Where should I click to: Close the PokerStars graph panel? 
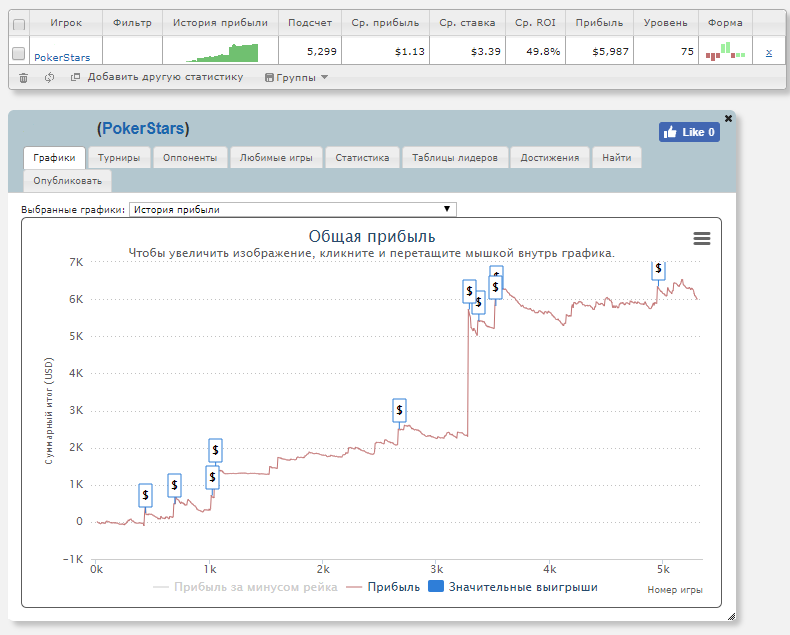(x=728, y=118)
